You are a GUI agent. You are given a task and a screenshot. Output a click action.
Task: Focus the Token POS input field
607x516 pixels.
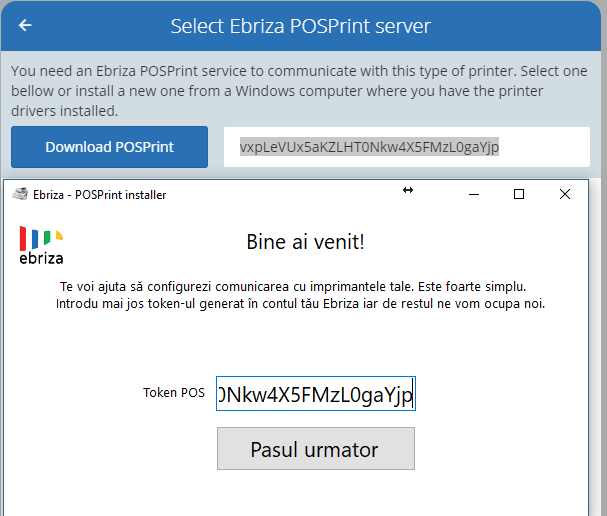click(x=316, y=394)
